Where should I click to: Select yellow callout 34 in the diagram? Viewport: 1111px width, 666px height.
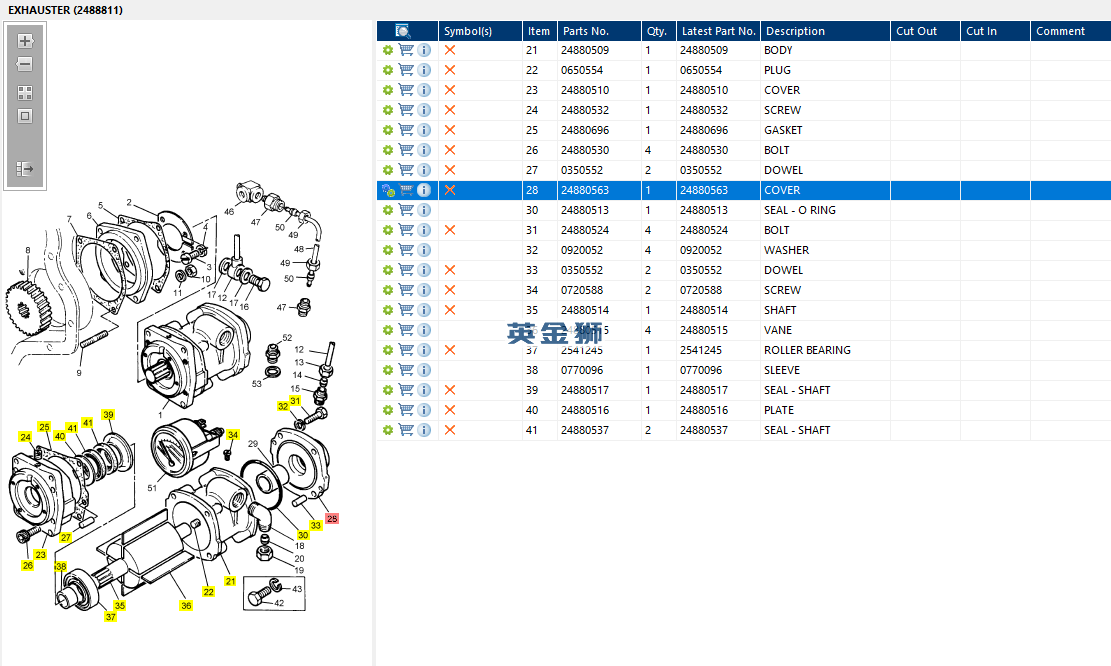[232, 434]
